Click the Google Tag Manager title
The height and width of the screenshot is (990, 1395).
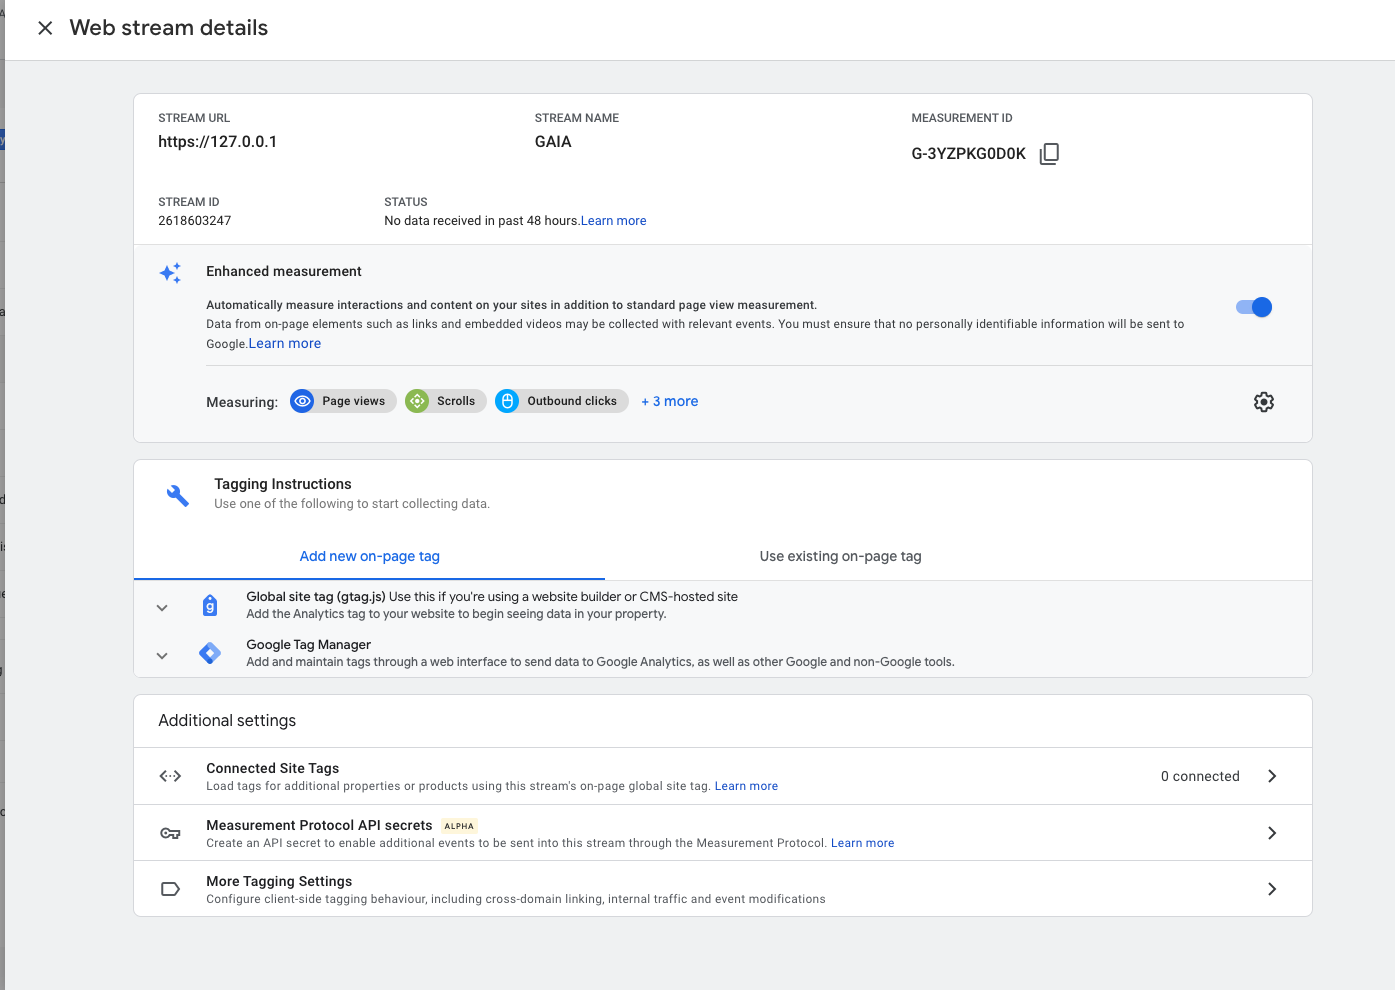pos(309,644)
